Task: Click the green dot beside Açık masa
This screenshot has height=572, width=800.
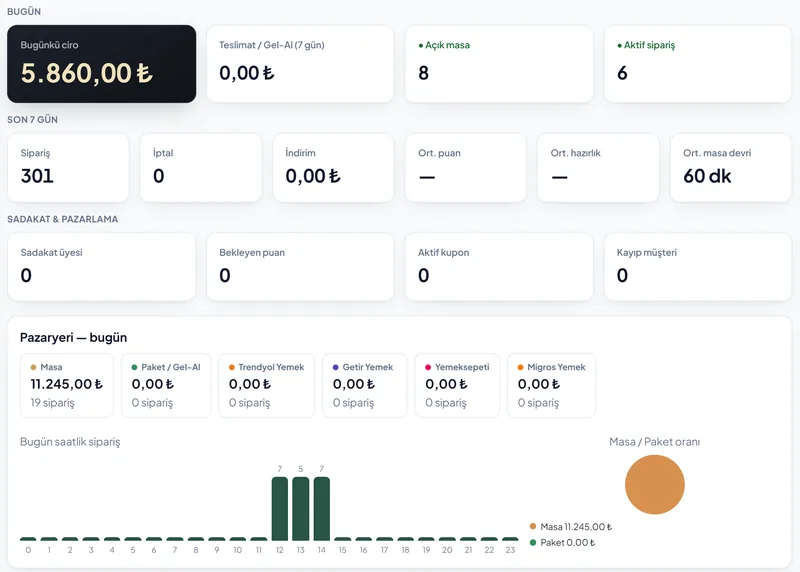Action: pos(420,45)
